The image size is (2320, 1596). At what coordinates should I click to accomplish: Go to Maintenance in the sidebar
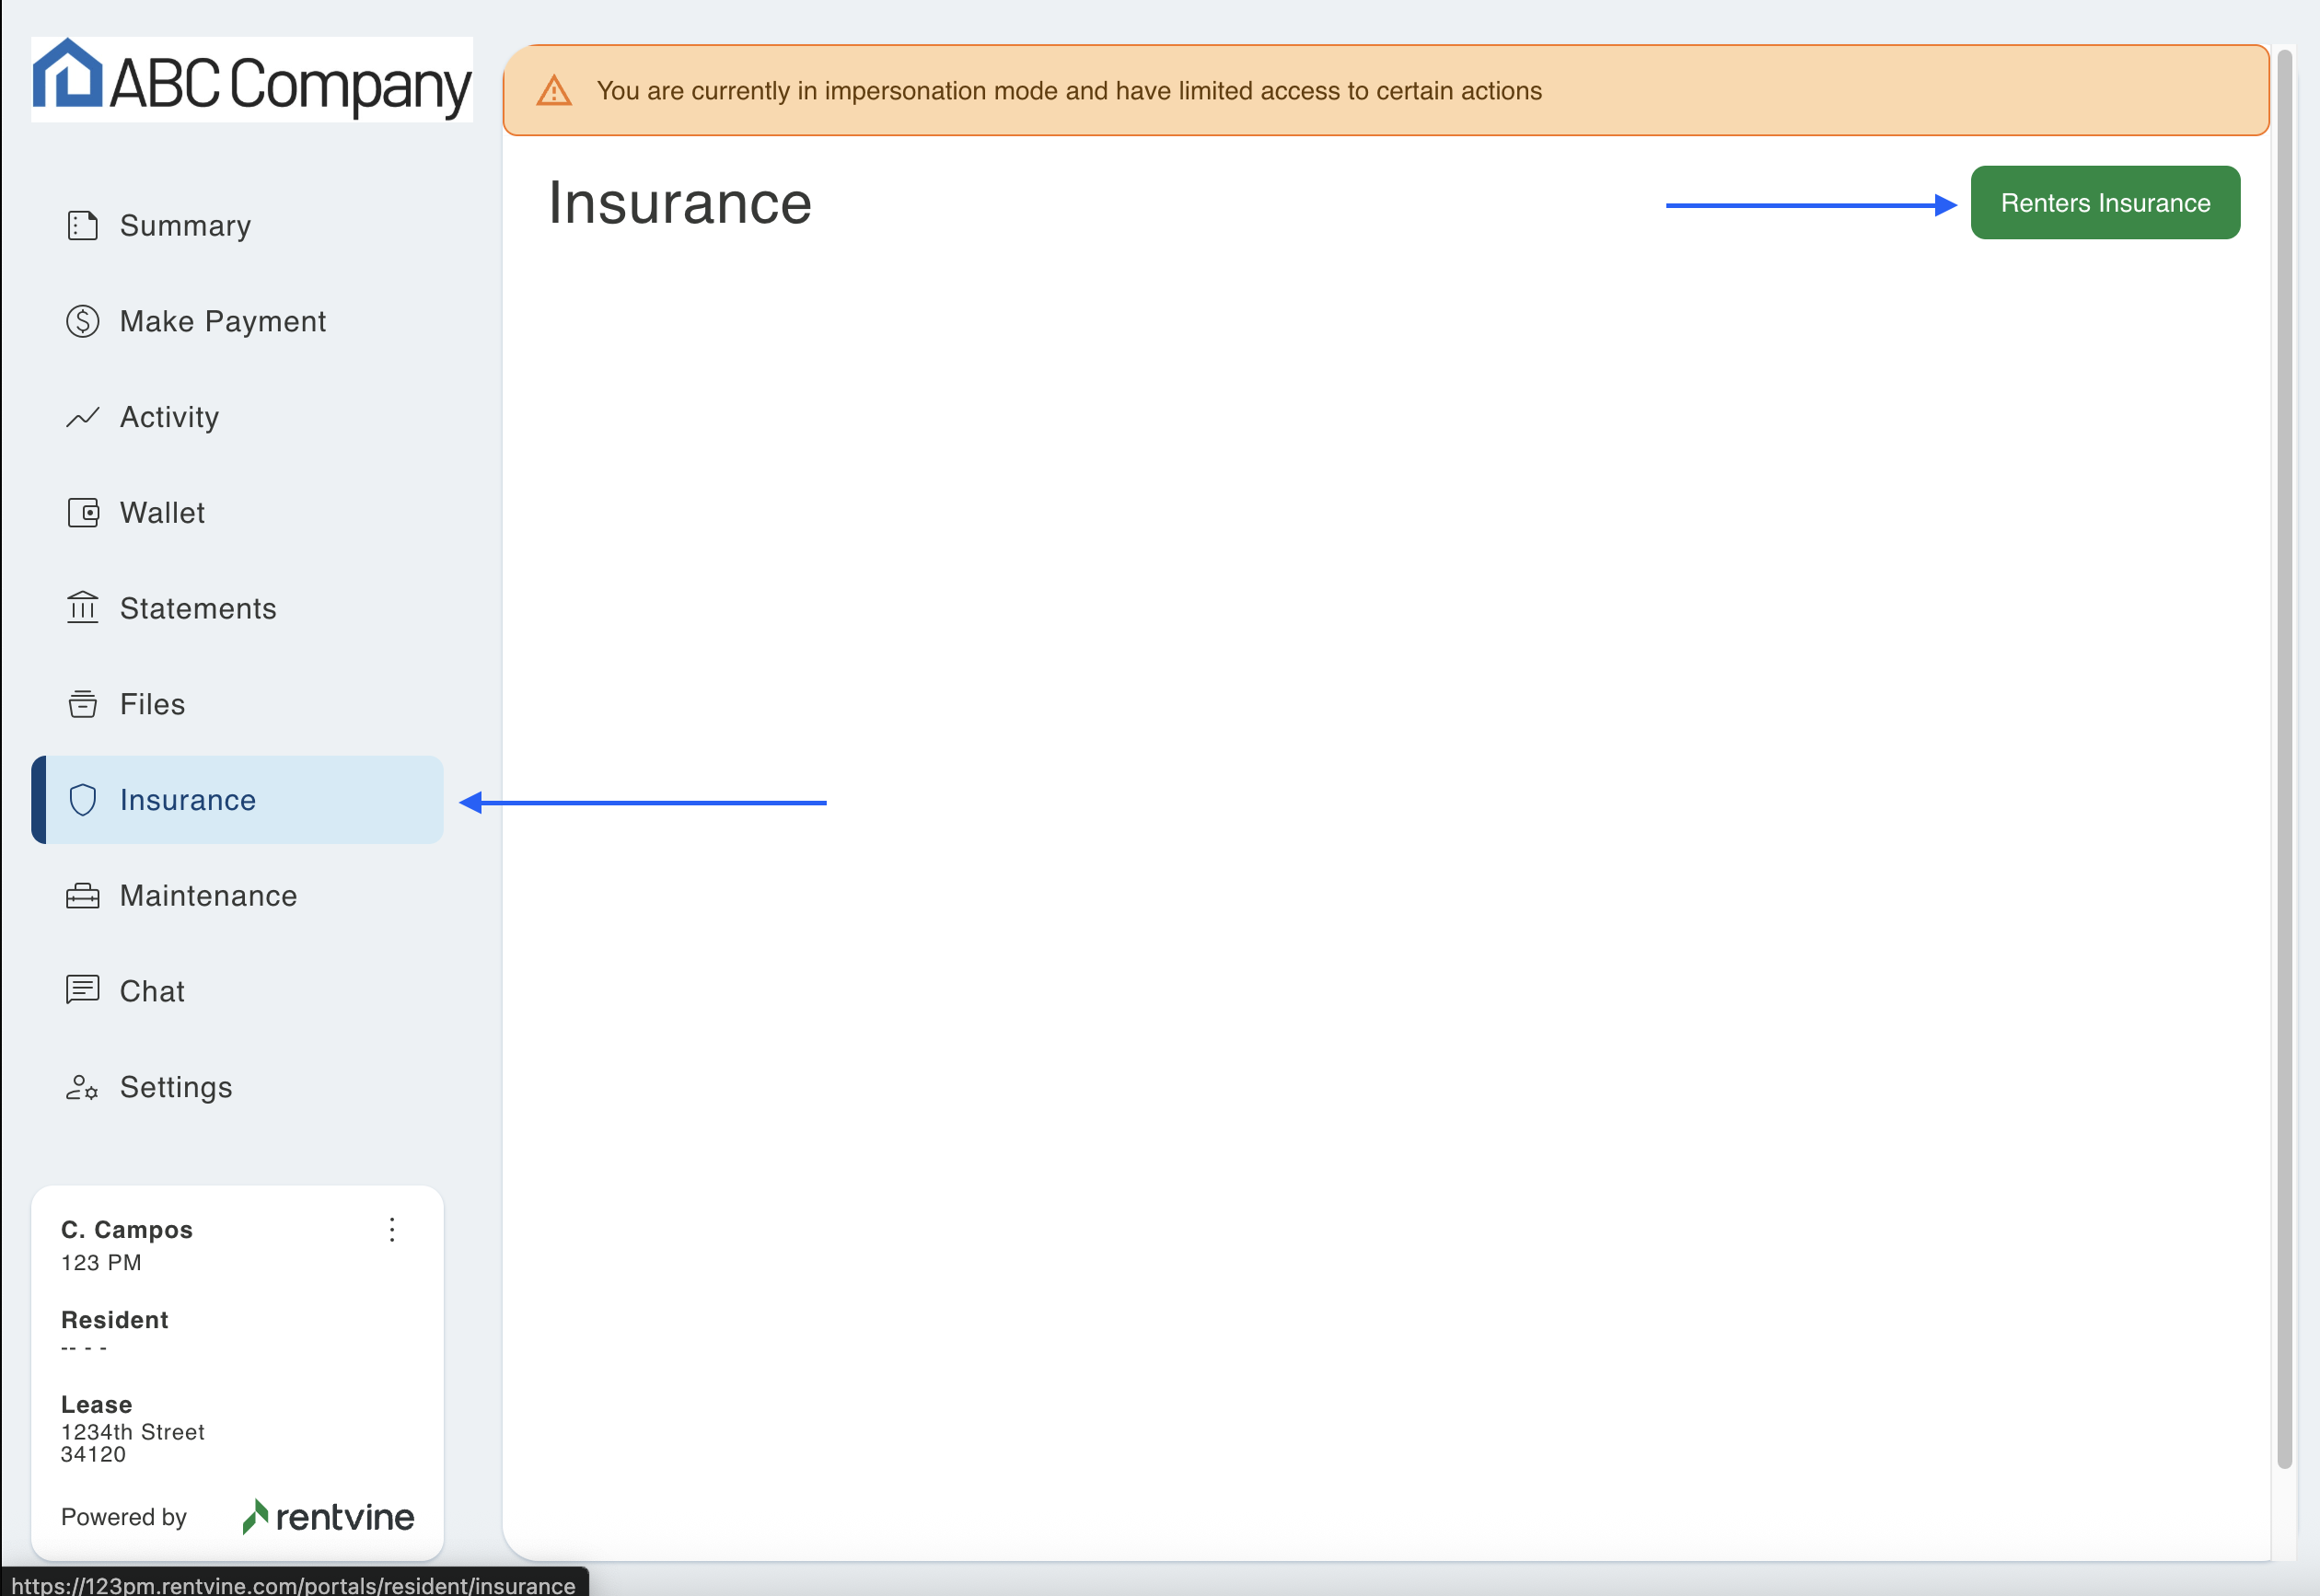(x=208, y=896)
